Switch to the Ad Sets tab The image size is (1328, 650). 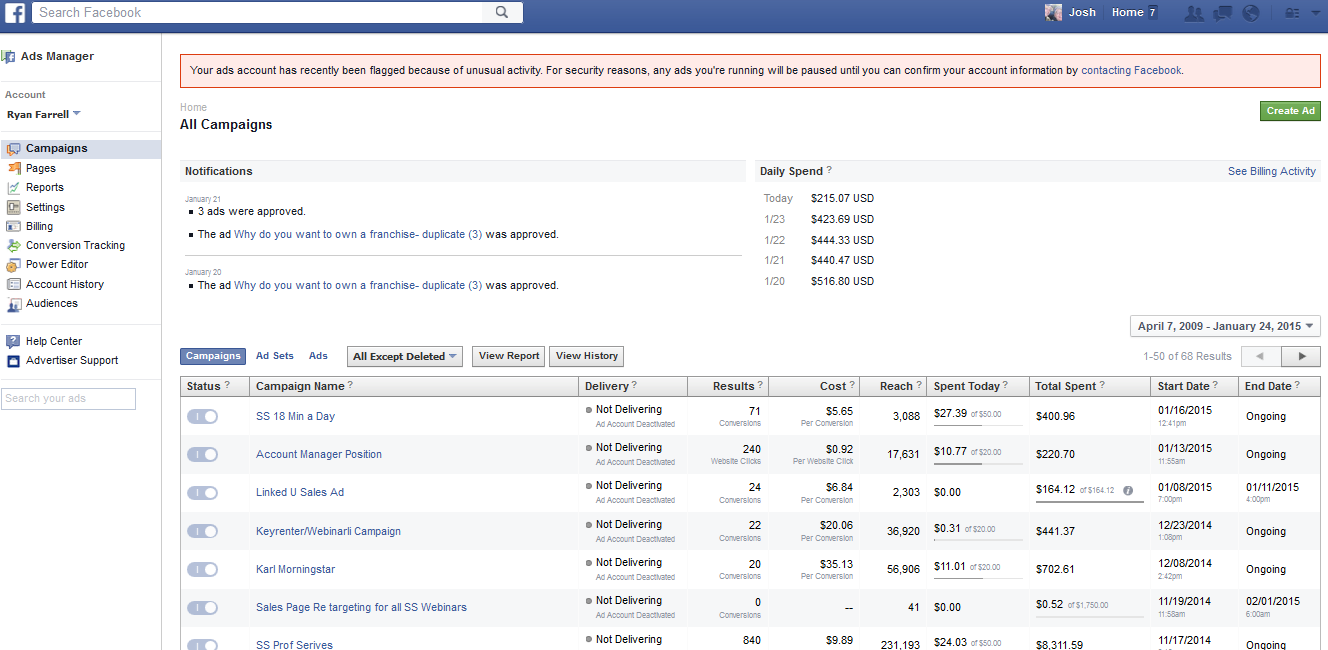275,356
